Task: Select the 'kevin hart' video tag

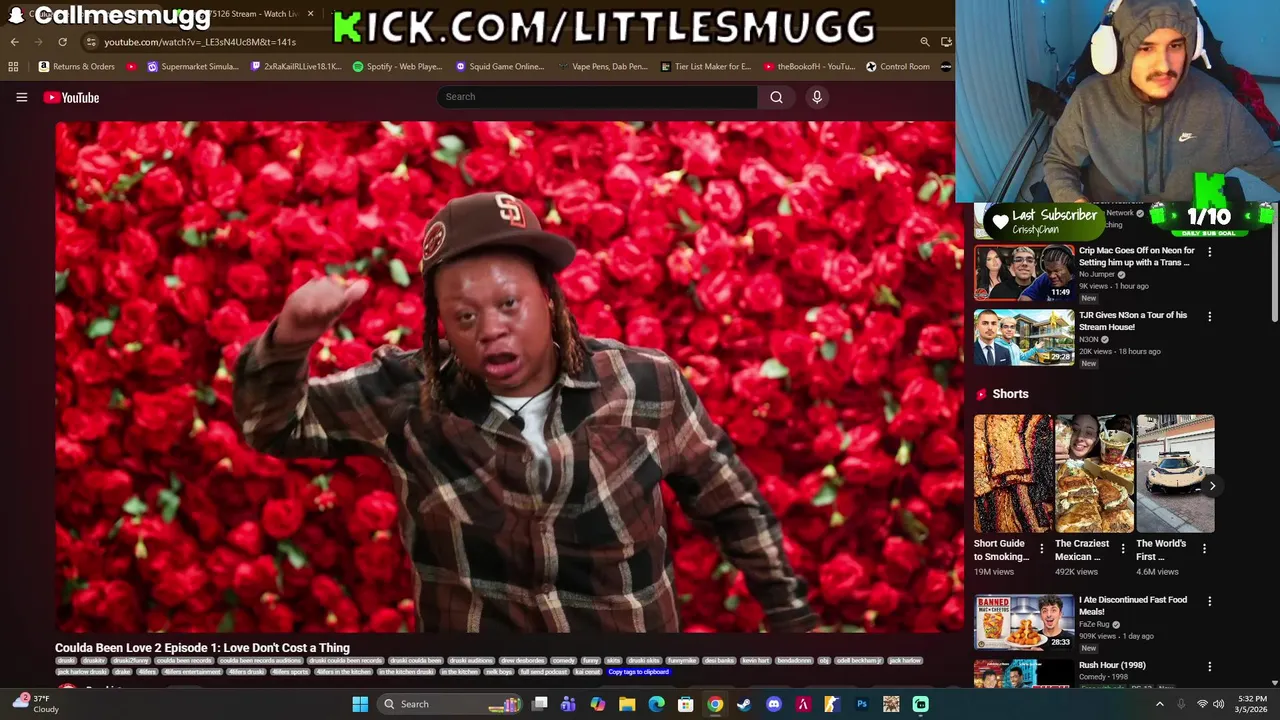Action: pos(756,661)
